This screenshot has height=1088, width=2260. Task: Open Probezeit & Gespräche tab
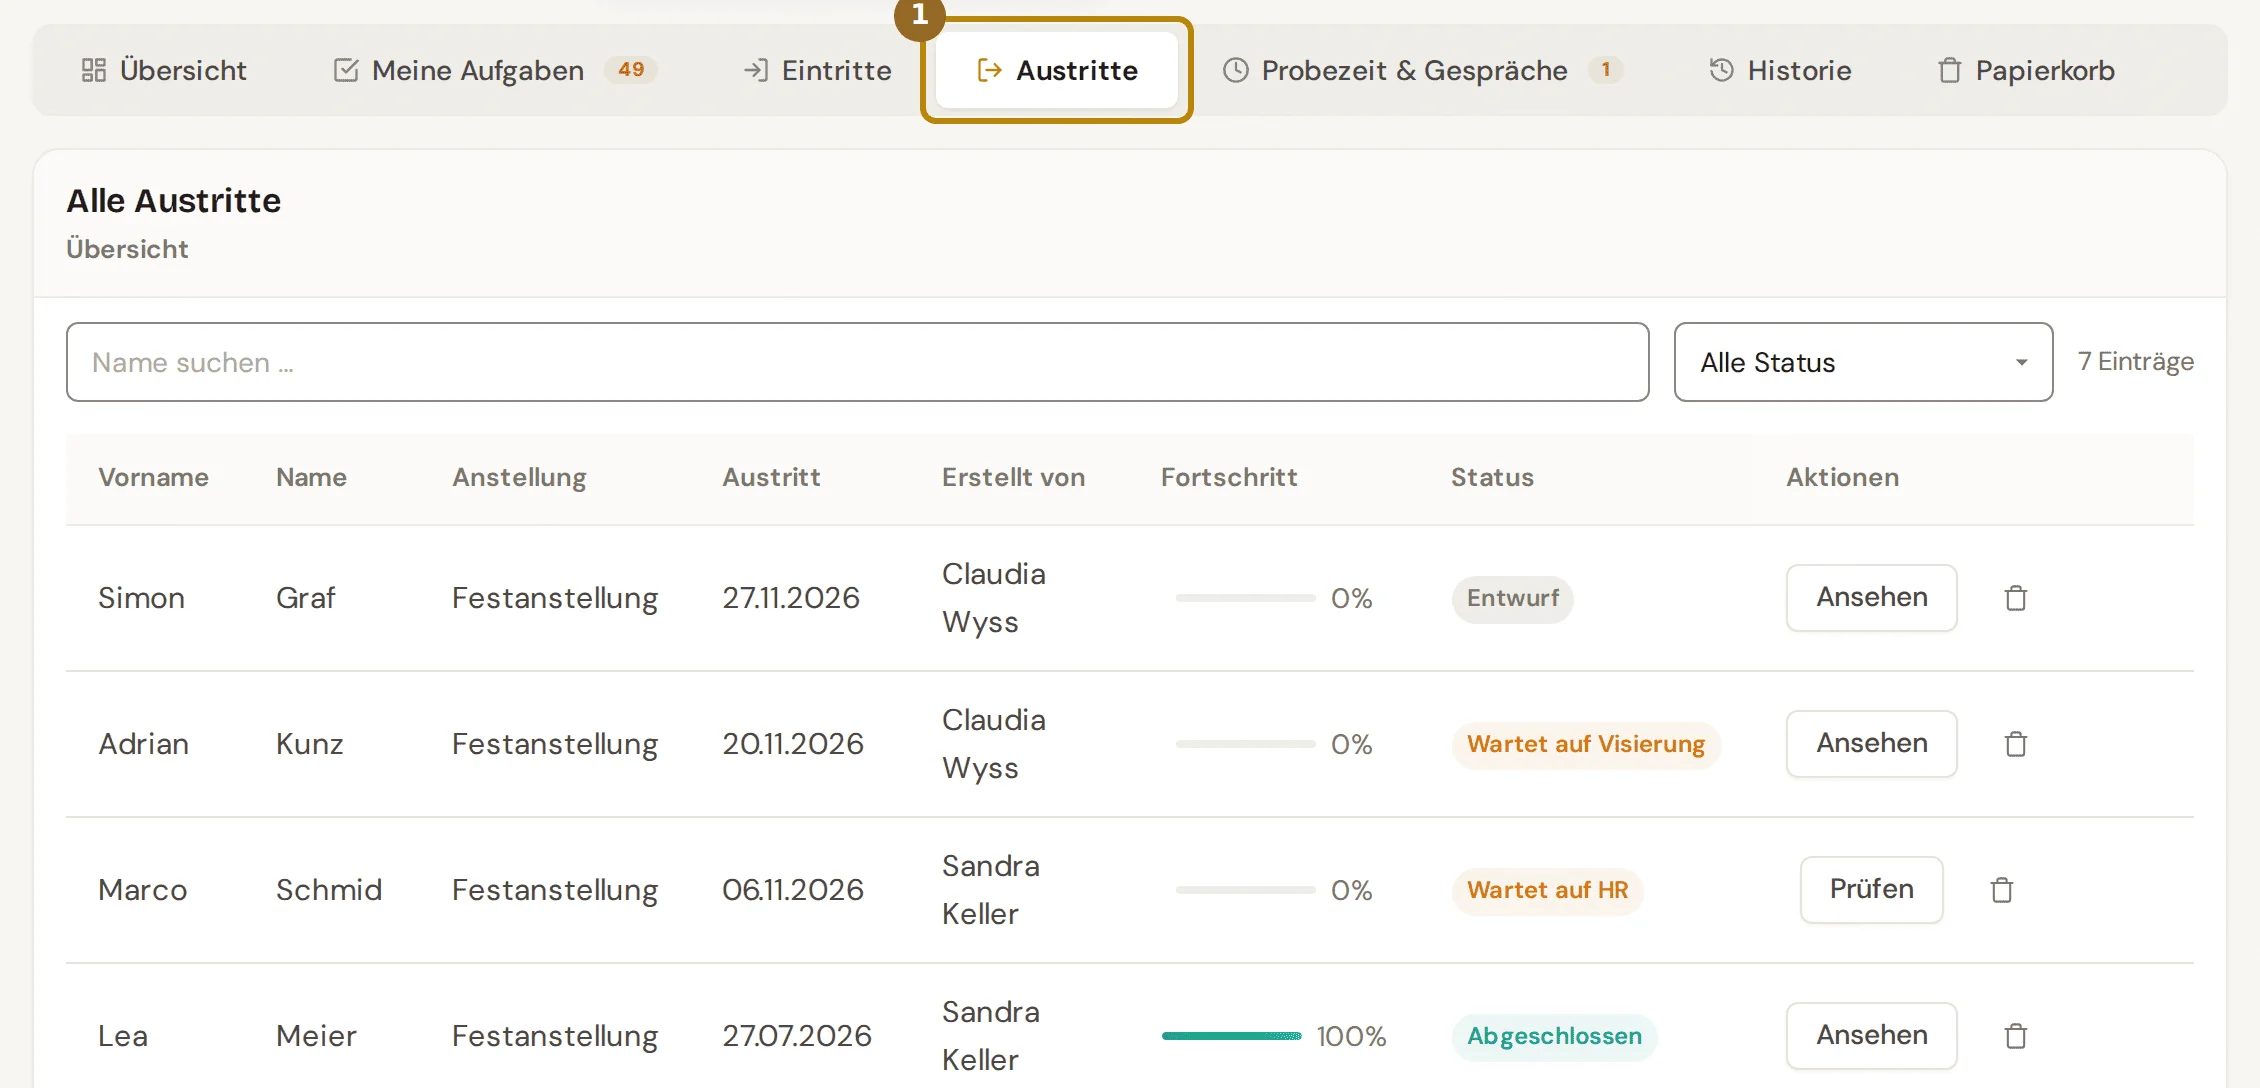coord(1422,70)
